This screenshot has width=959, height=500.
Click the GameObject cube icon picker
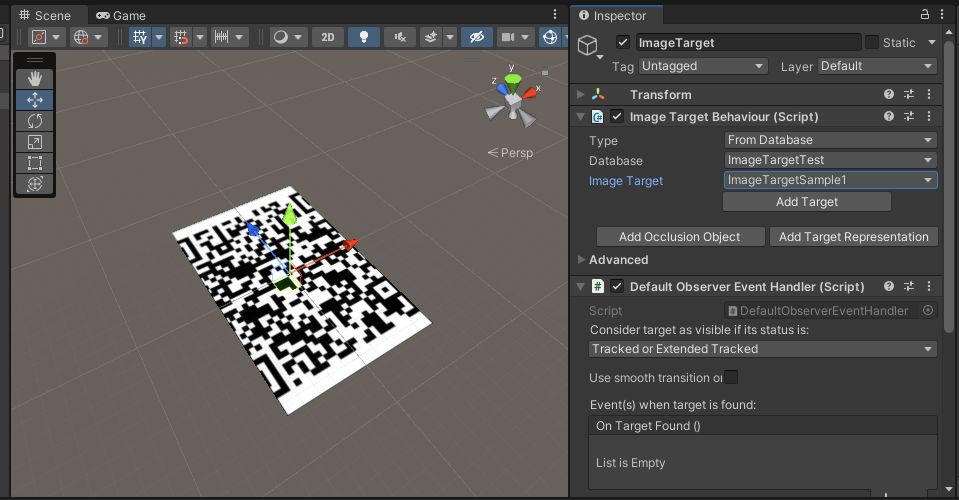click(x=588, y=46)
